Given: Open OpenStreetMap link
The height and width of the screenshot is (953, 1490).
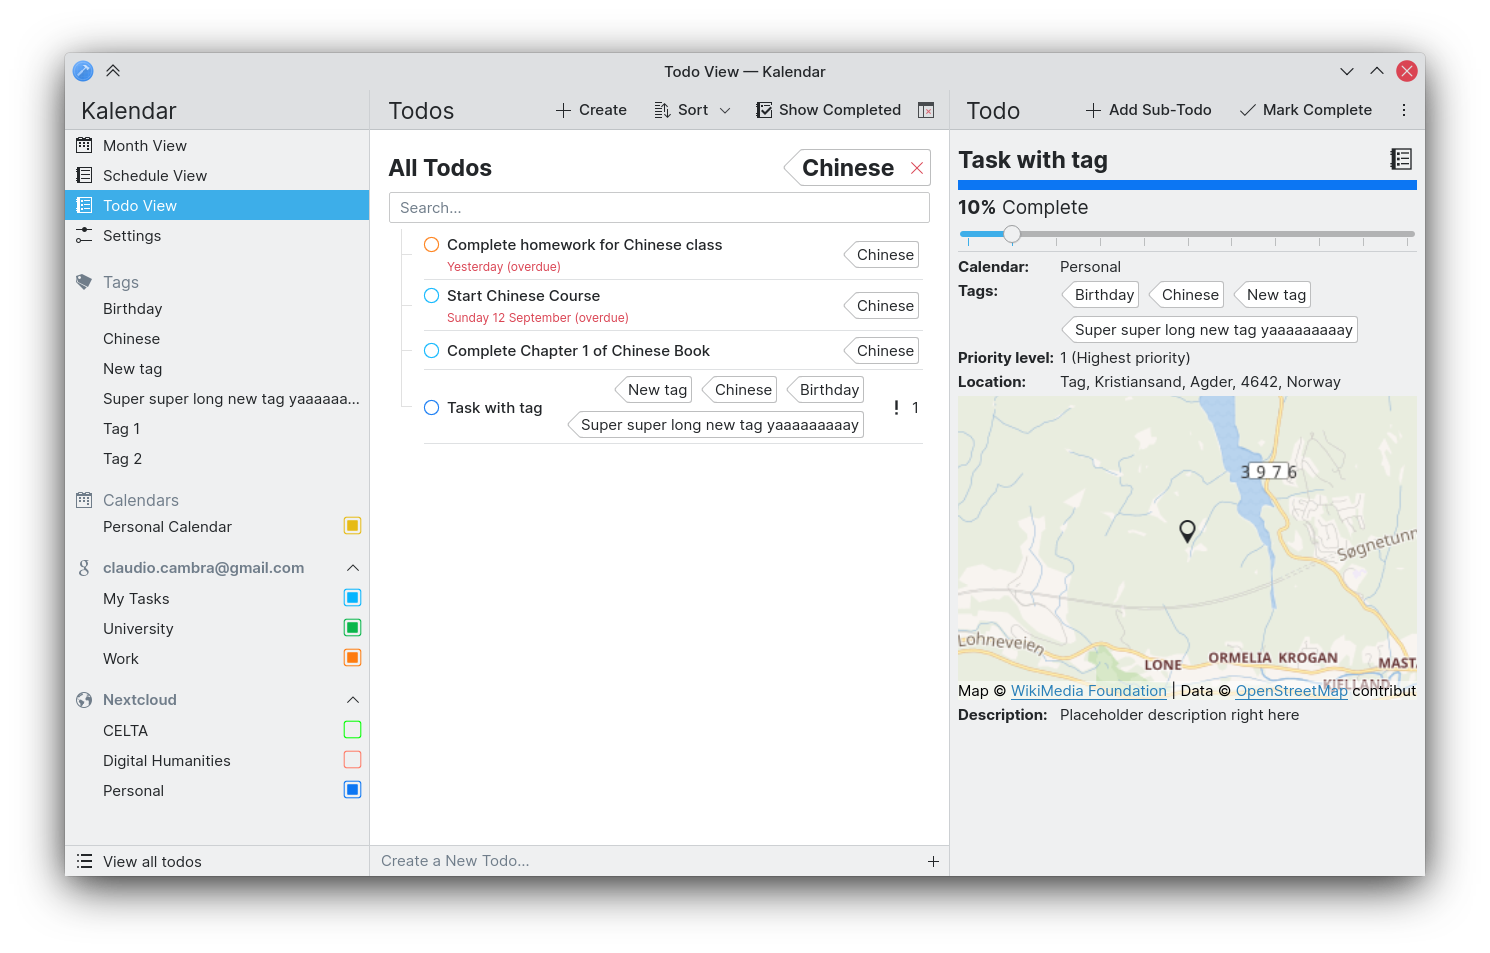Looking at the screenshot, I should click(x=1291, y=691).
